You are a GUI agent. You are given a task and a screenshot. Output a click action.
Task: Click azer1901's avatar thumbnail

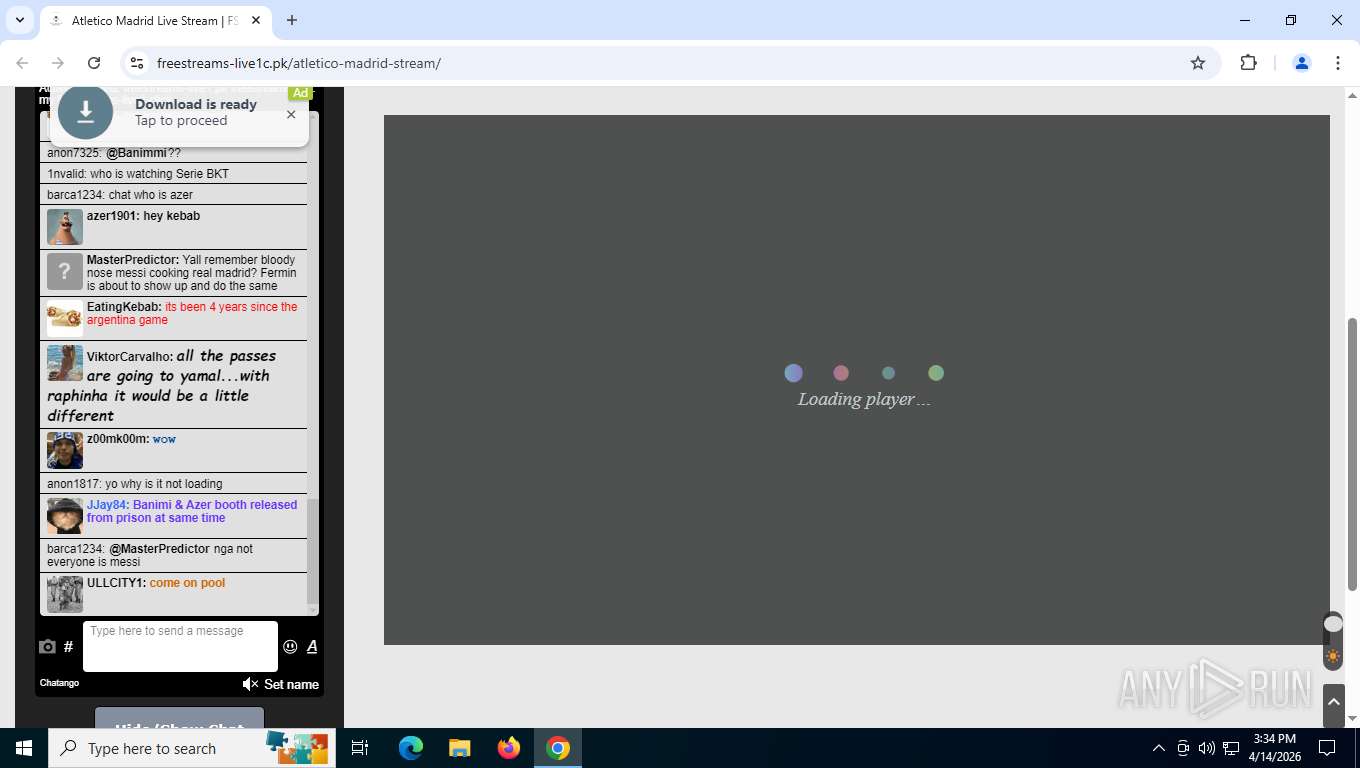[65, 227]
